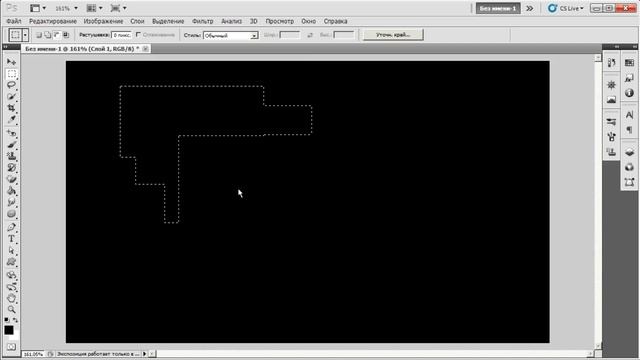Viewport: 640px width, 360px height.
Task: Open the Swatches panel icon
Action: point(629,62)
